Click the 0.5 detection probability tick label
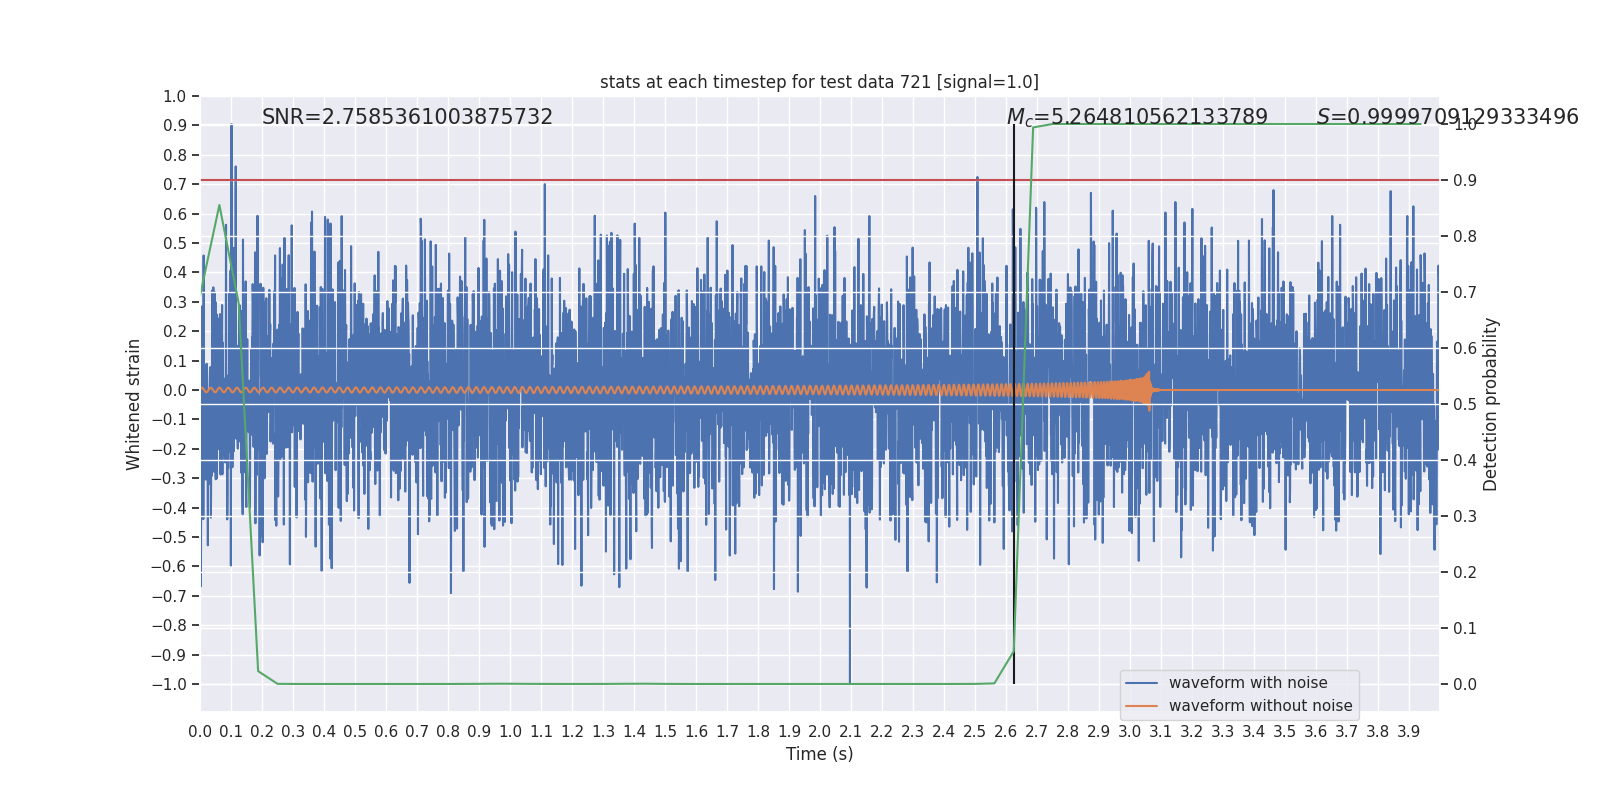Image resolution: width=1600 pixels, height=800 pixels. (x=1465, y=404)
